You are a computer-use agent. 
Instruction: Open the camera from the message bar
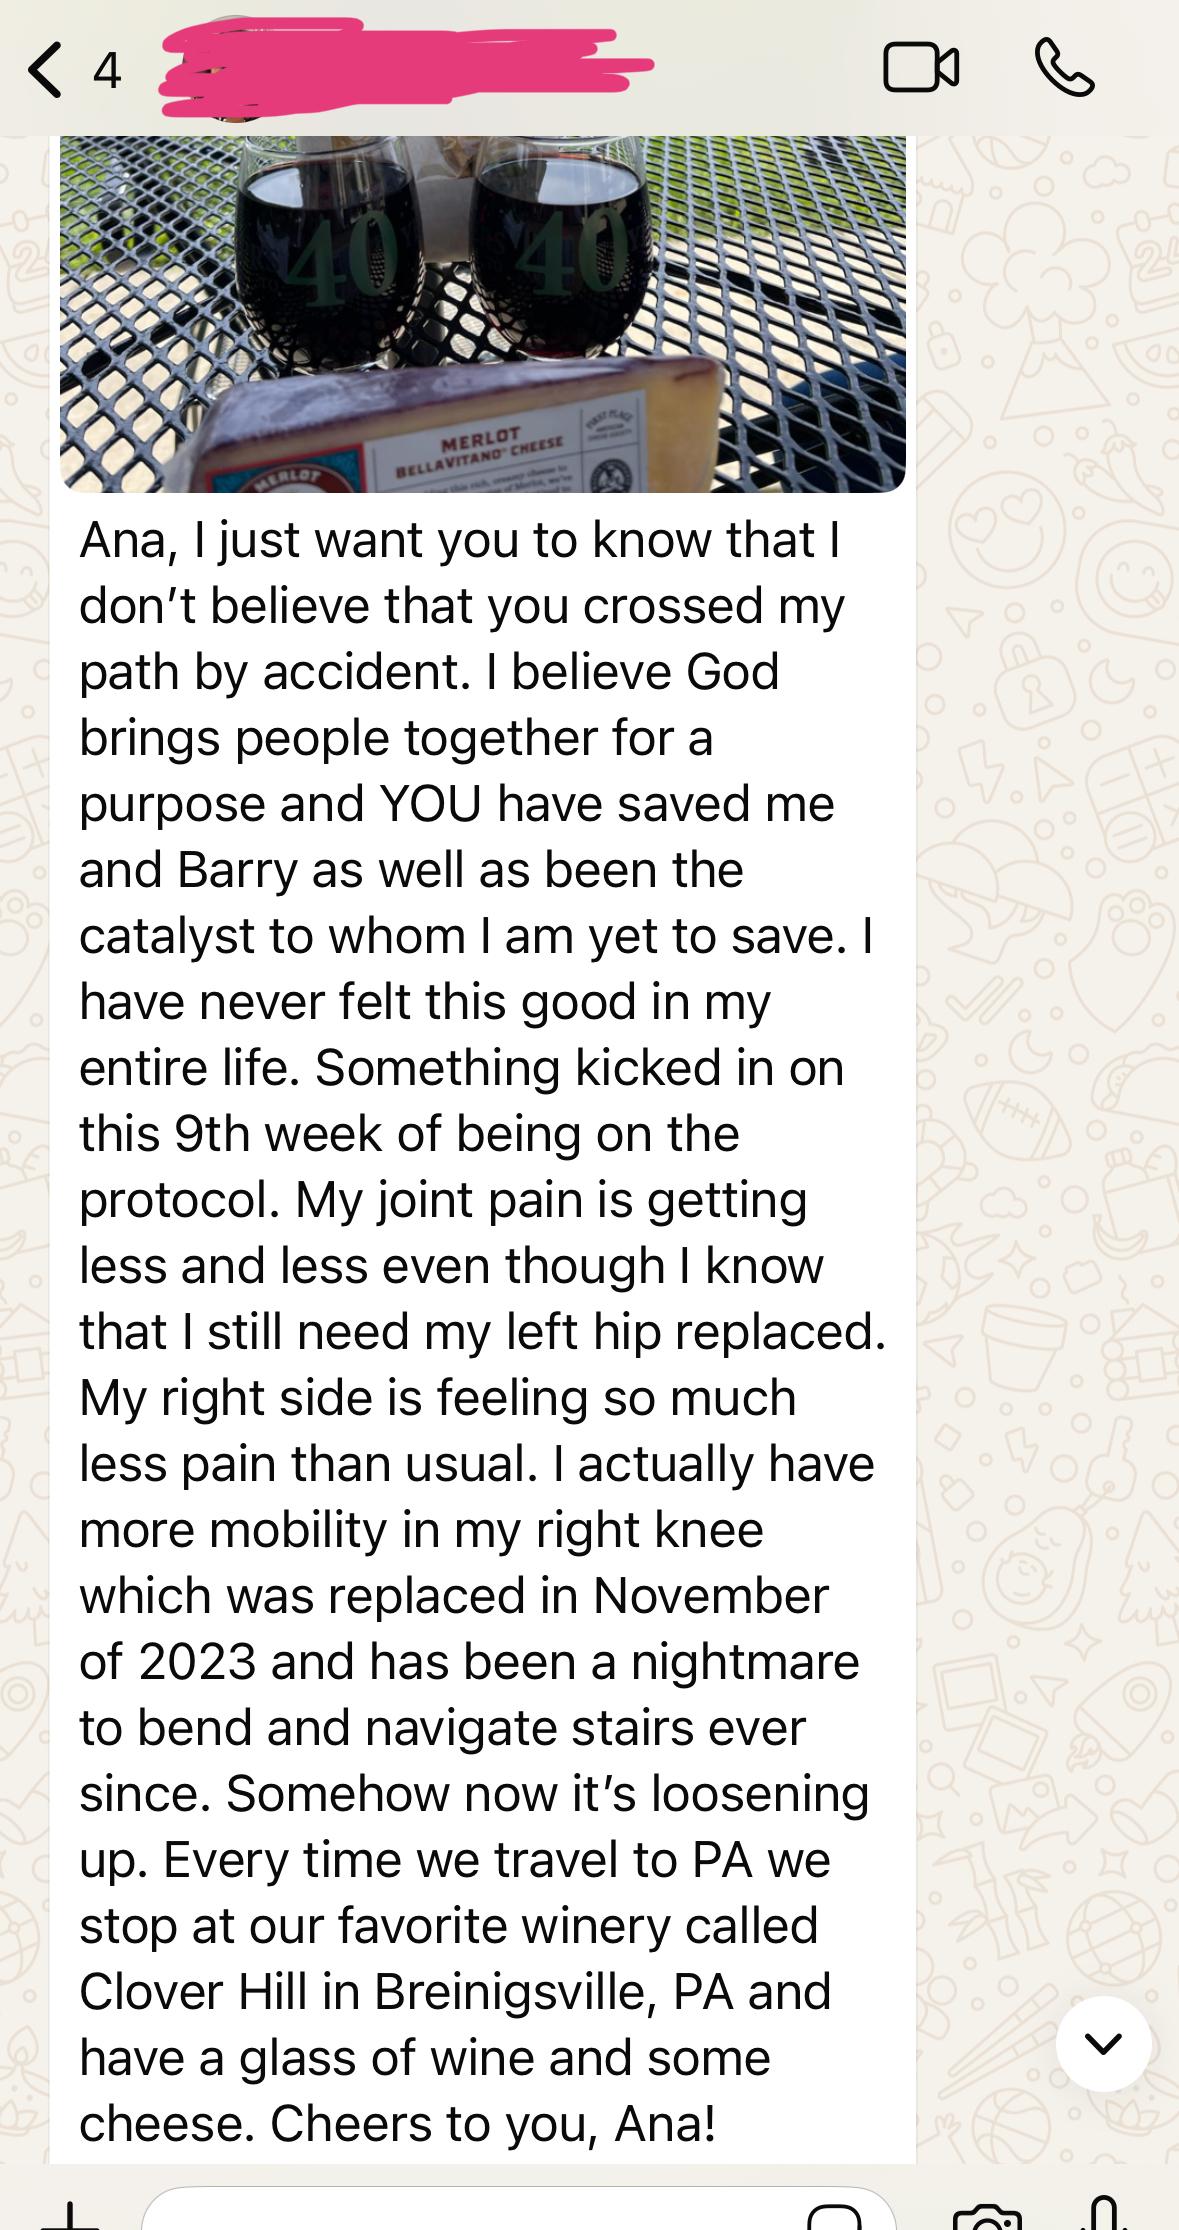pyautogui.click(x=988, y=2217)
